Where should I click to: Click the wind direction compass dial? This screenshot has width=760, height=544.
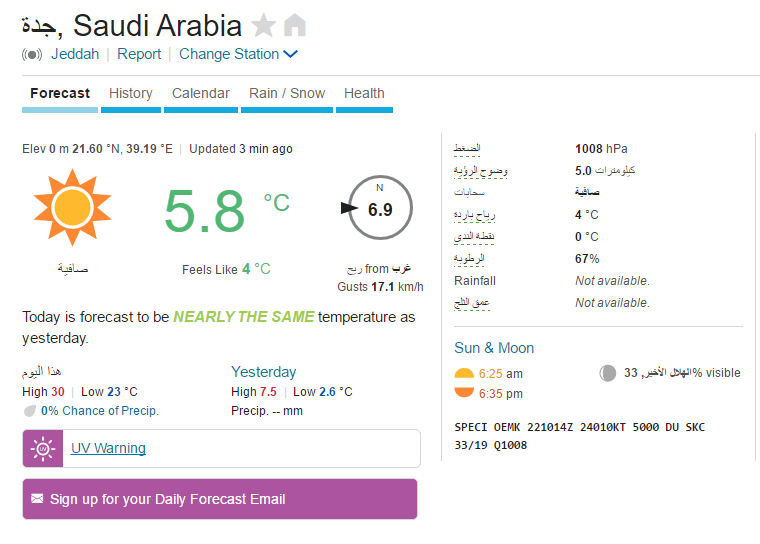pos(380,208)
